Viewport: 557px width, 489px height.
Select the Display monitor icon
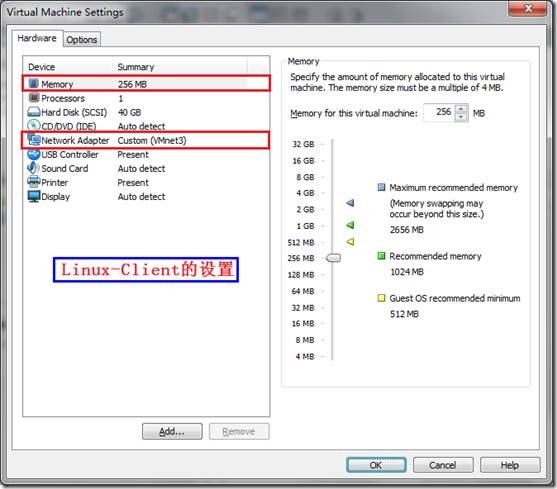34,196
